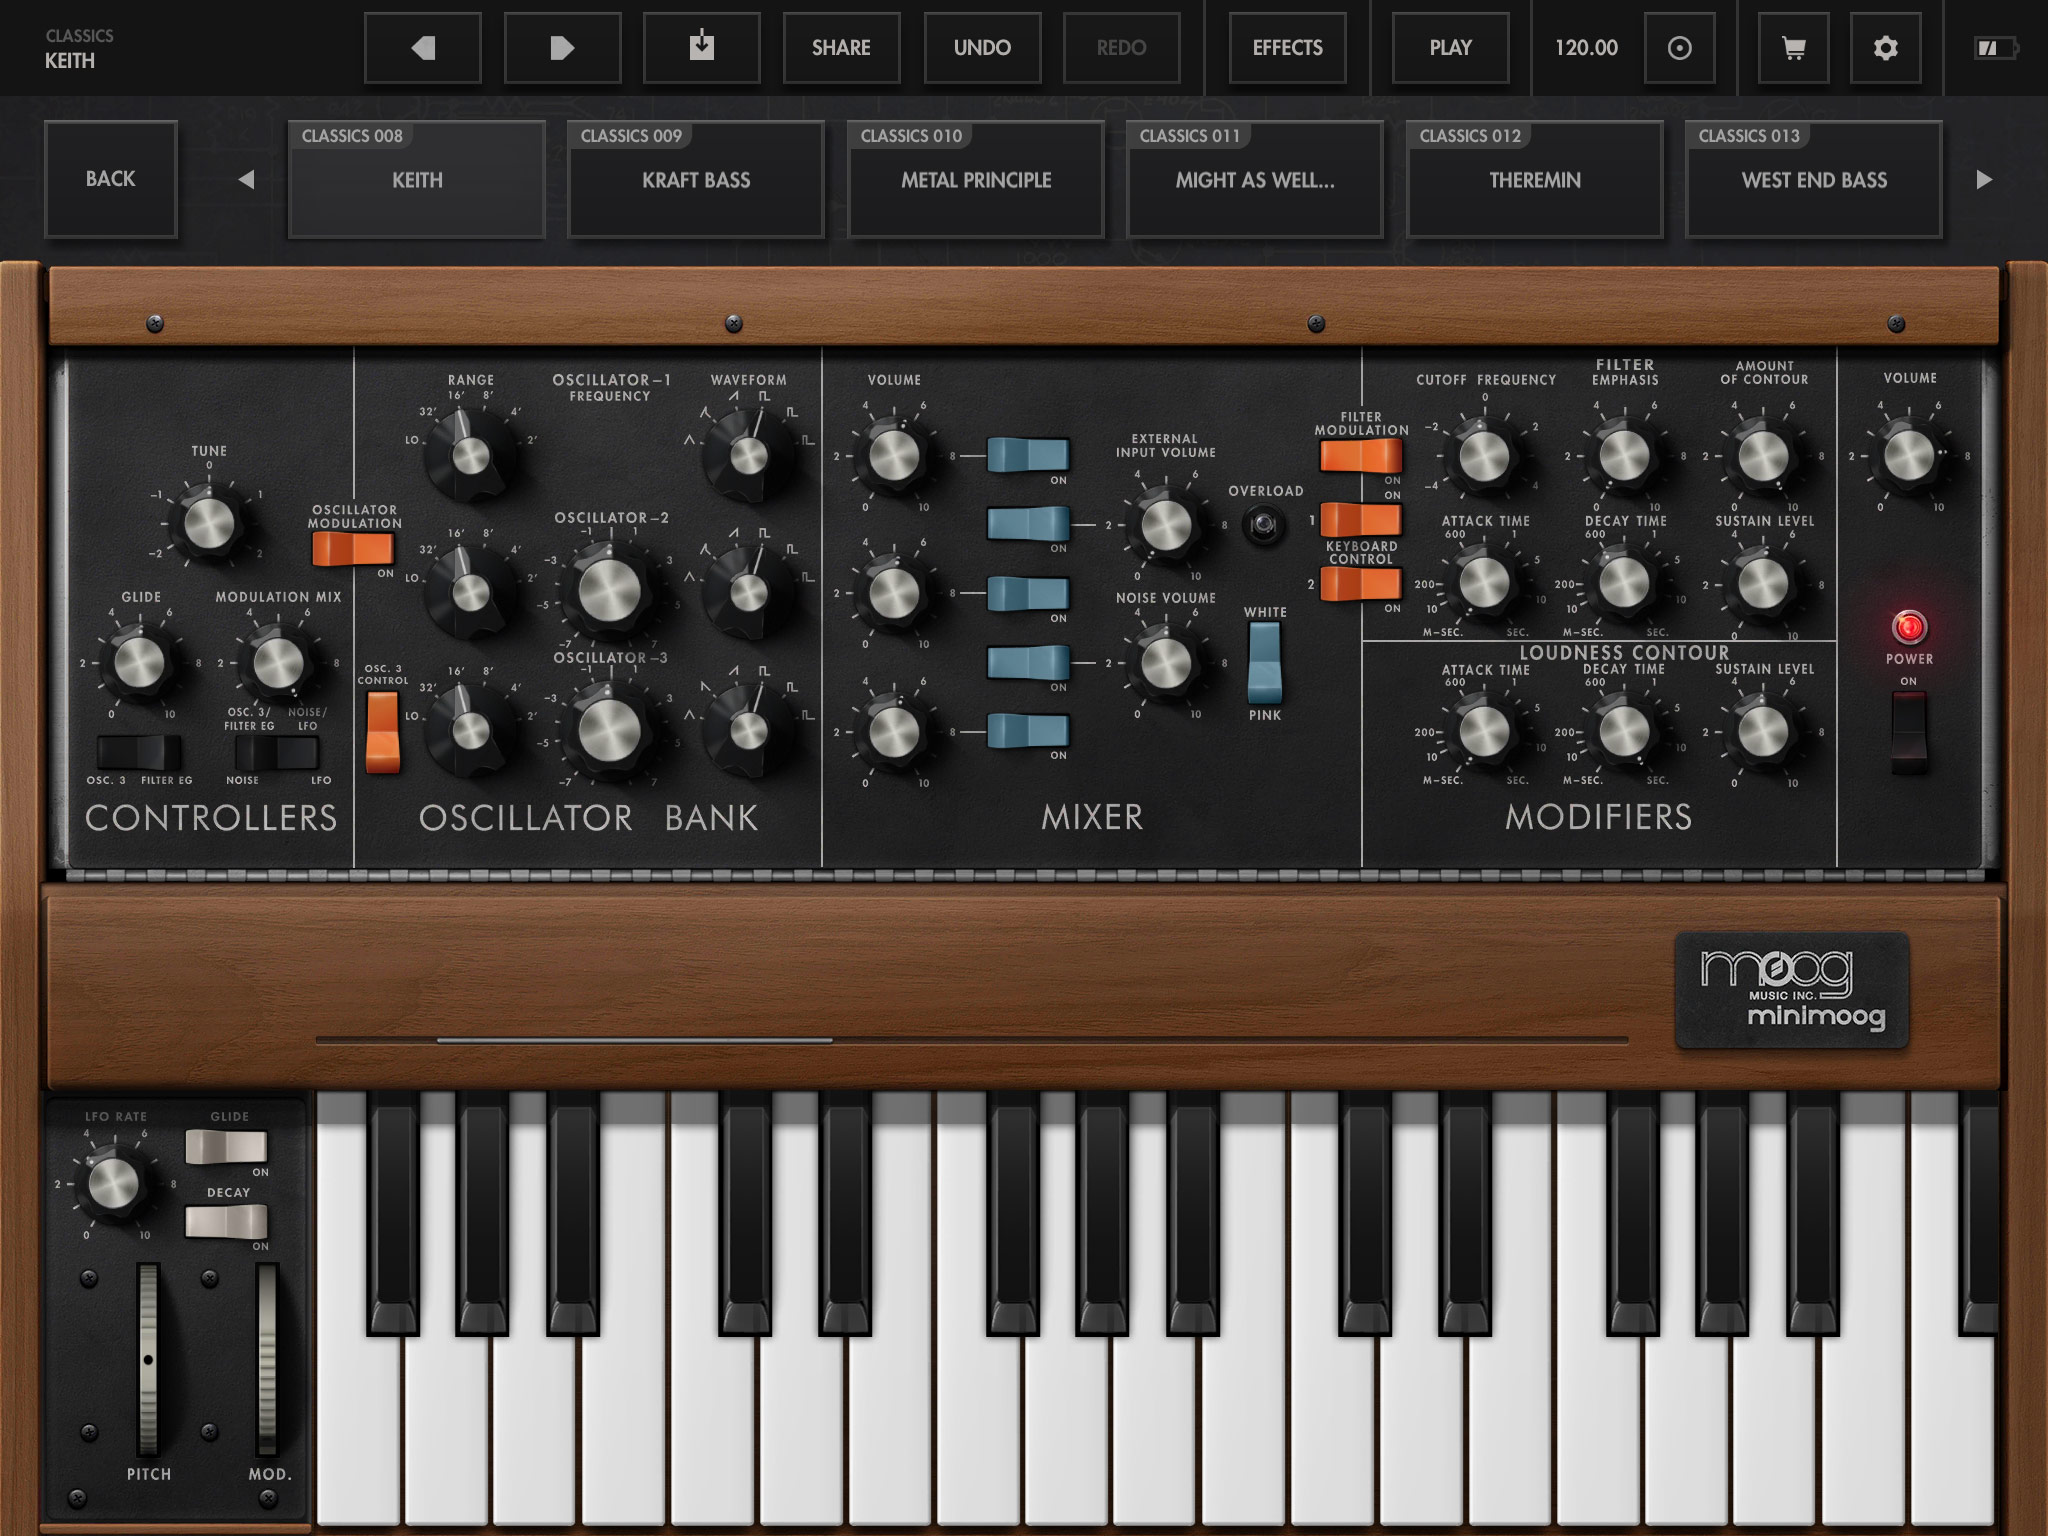Viewport: 2048px width, 1536px height.
Task: Switch noise from White to Pink
Action: point(1263,662)
